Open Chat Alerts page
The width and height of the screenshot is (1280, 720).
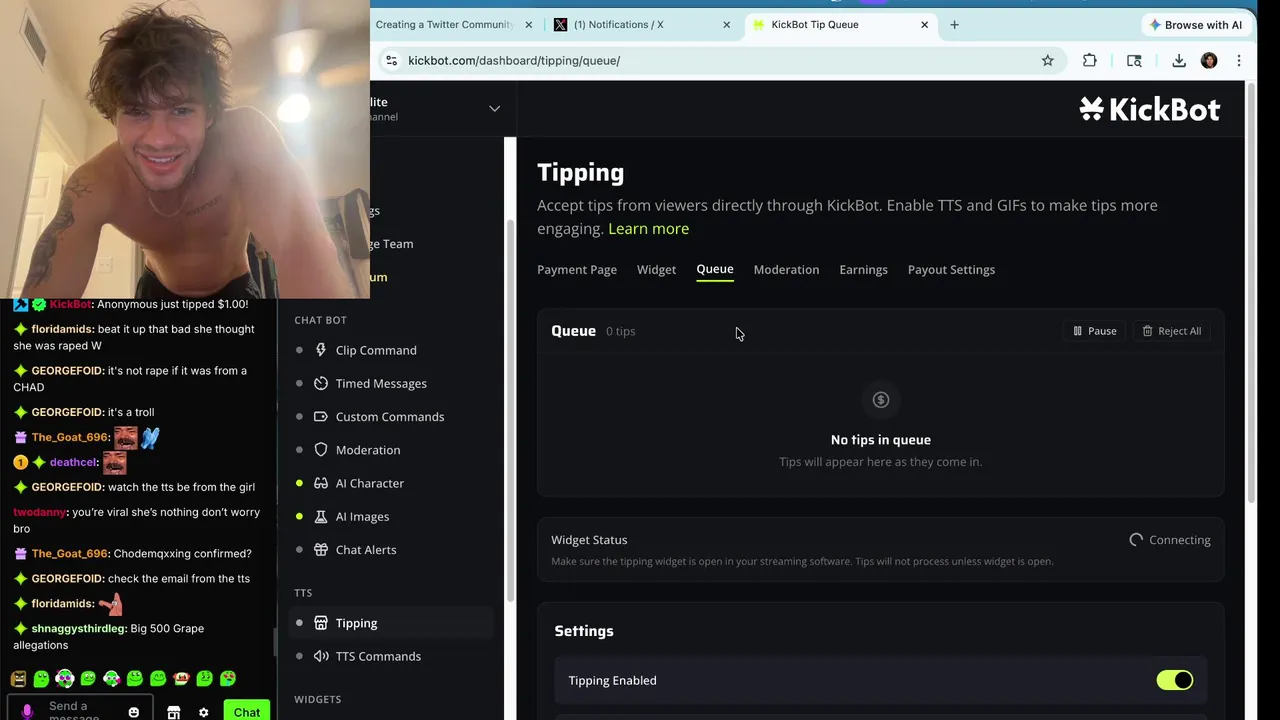[366, 549]
